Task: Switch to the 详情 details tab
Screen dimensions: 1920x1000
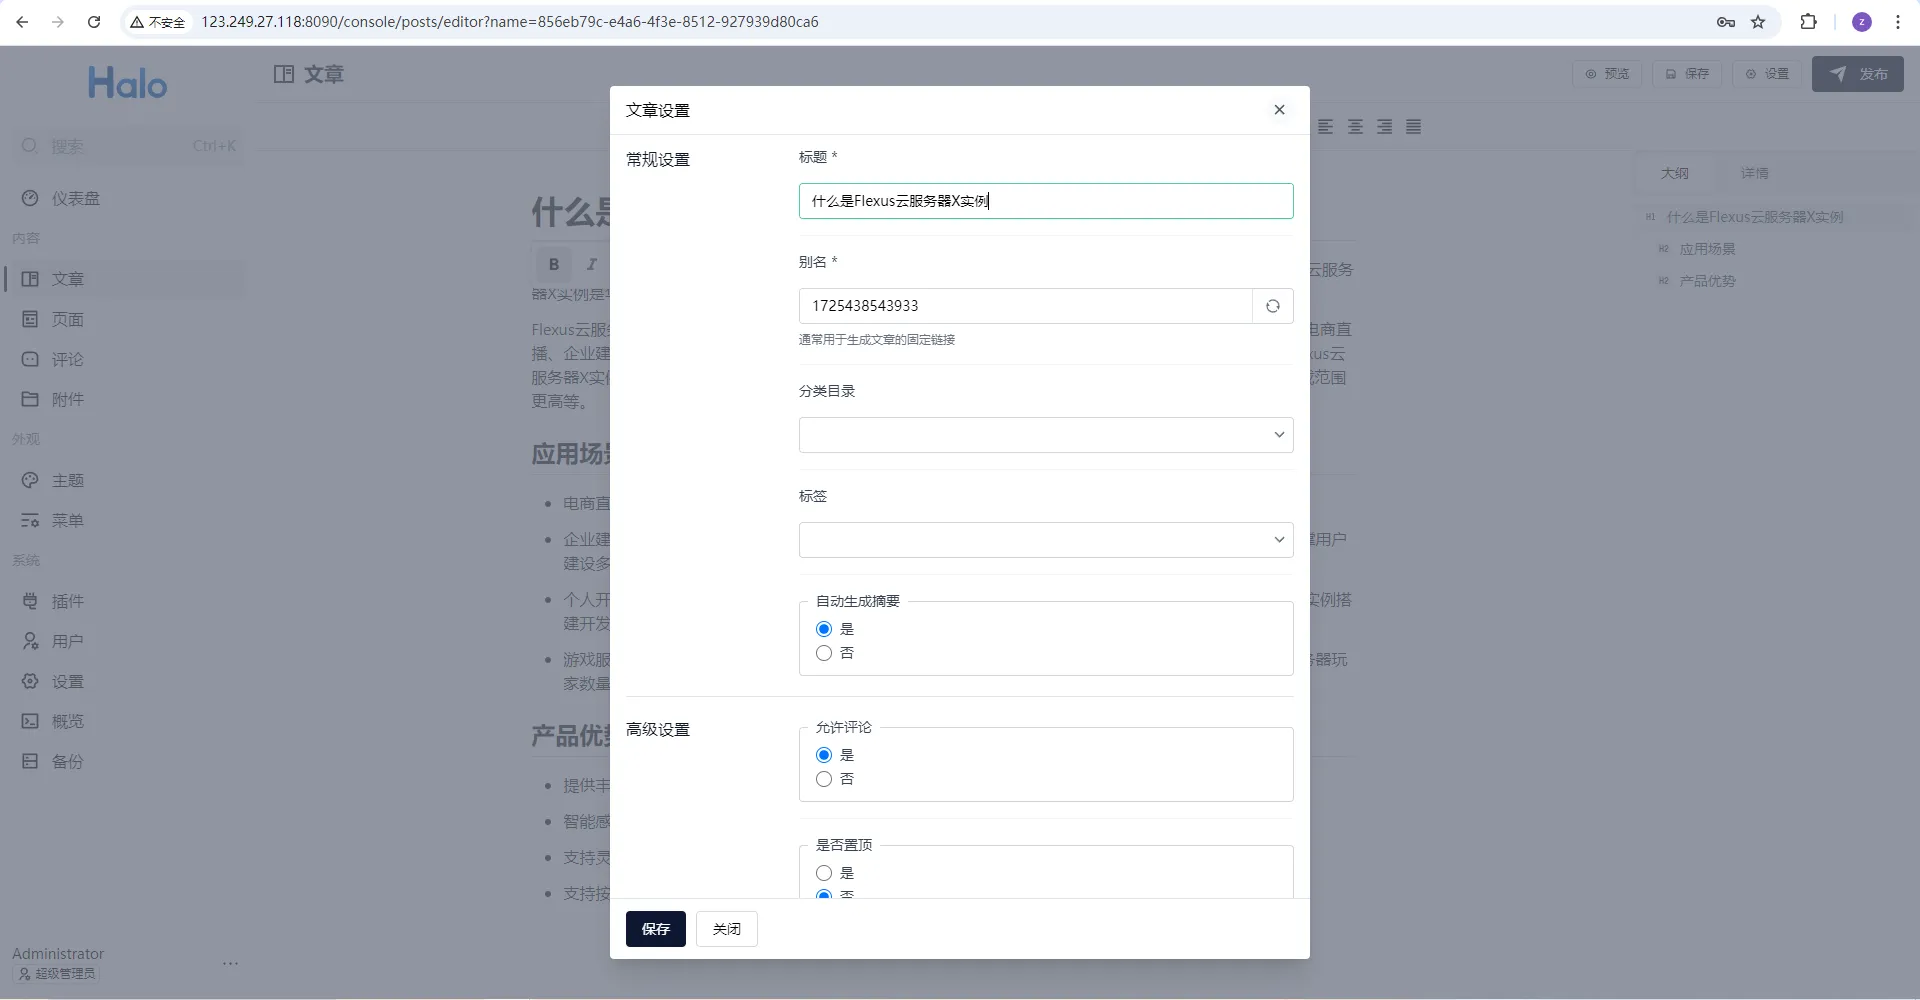Action: pos(1754,174)
